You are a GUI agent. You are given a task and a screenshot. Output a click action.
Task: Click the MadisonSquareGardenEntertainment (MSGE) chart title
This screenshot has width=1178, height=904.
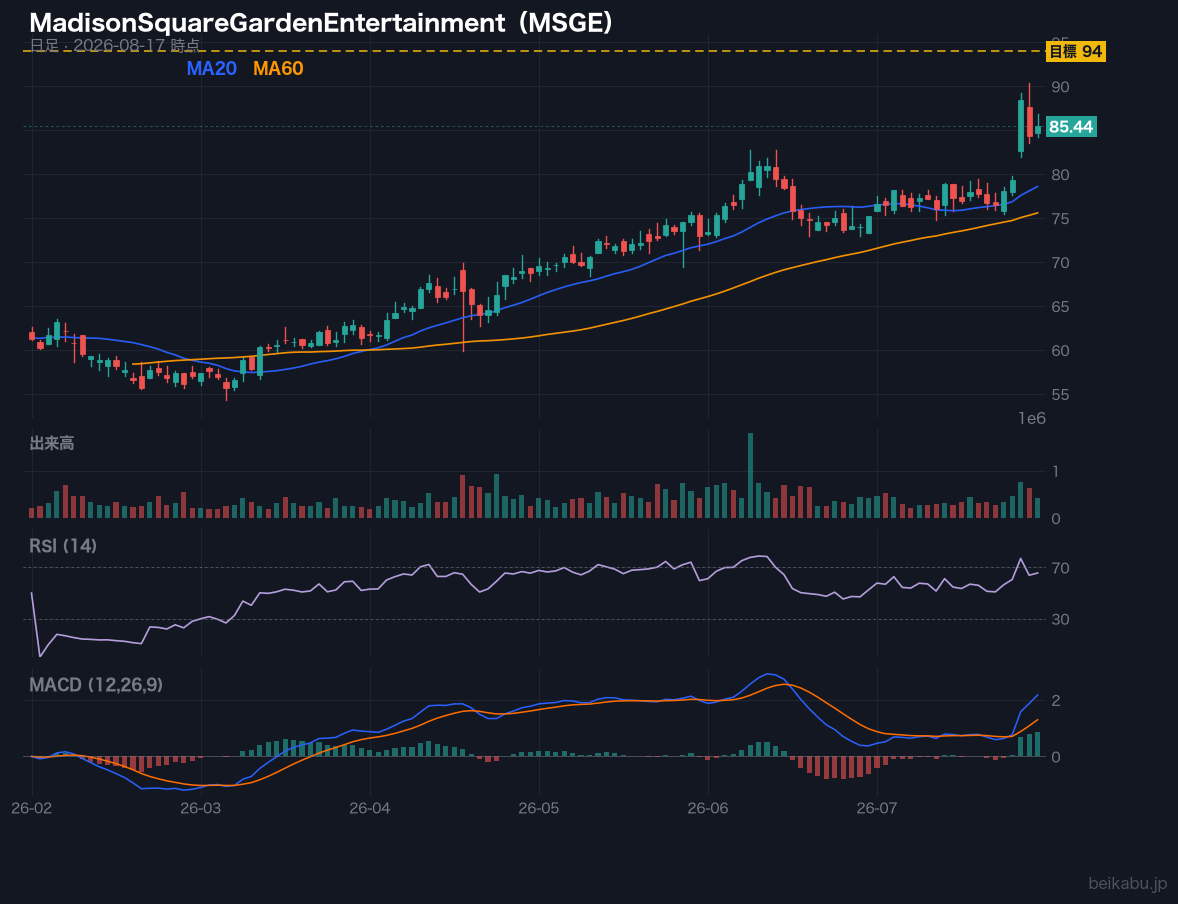click(322, 23)
